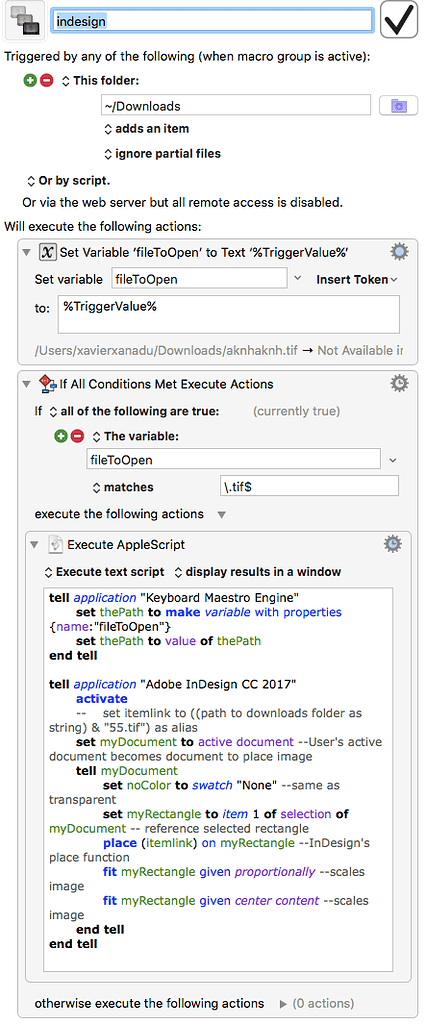
Task: Remove the variable condition with red minus
Action: tap(78, 436)
